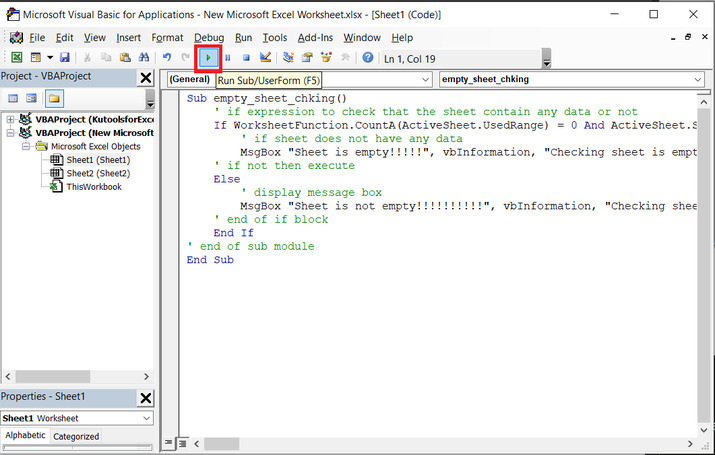Open the File menu
The height and width of the screenshot is (455, 715).
point(37,38)
